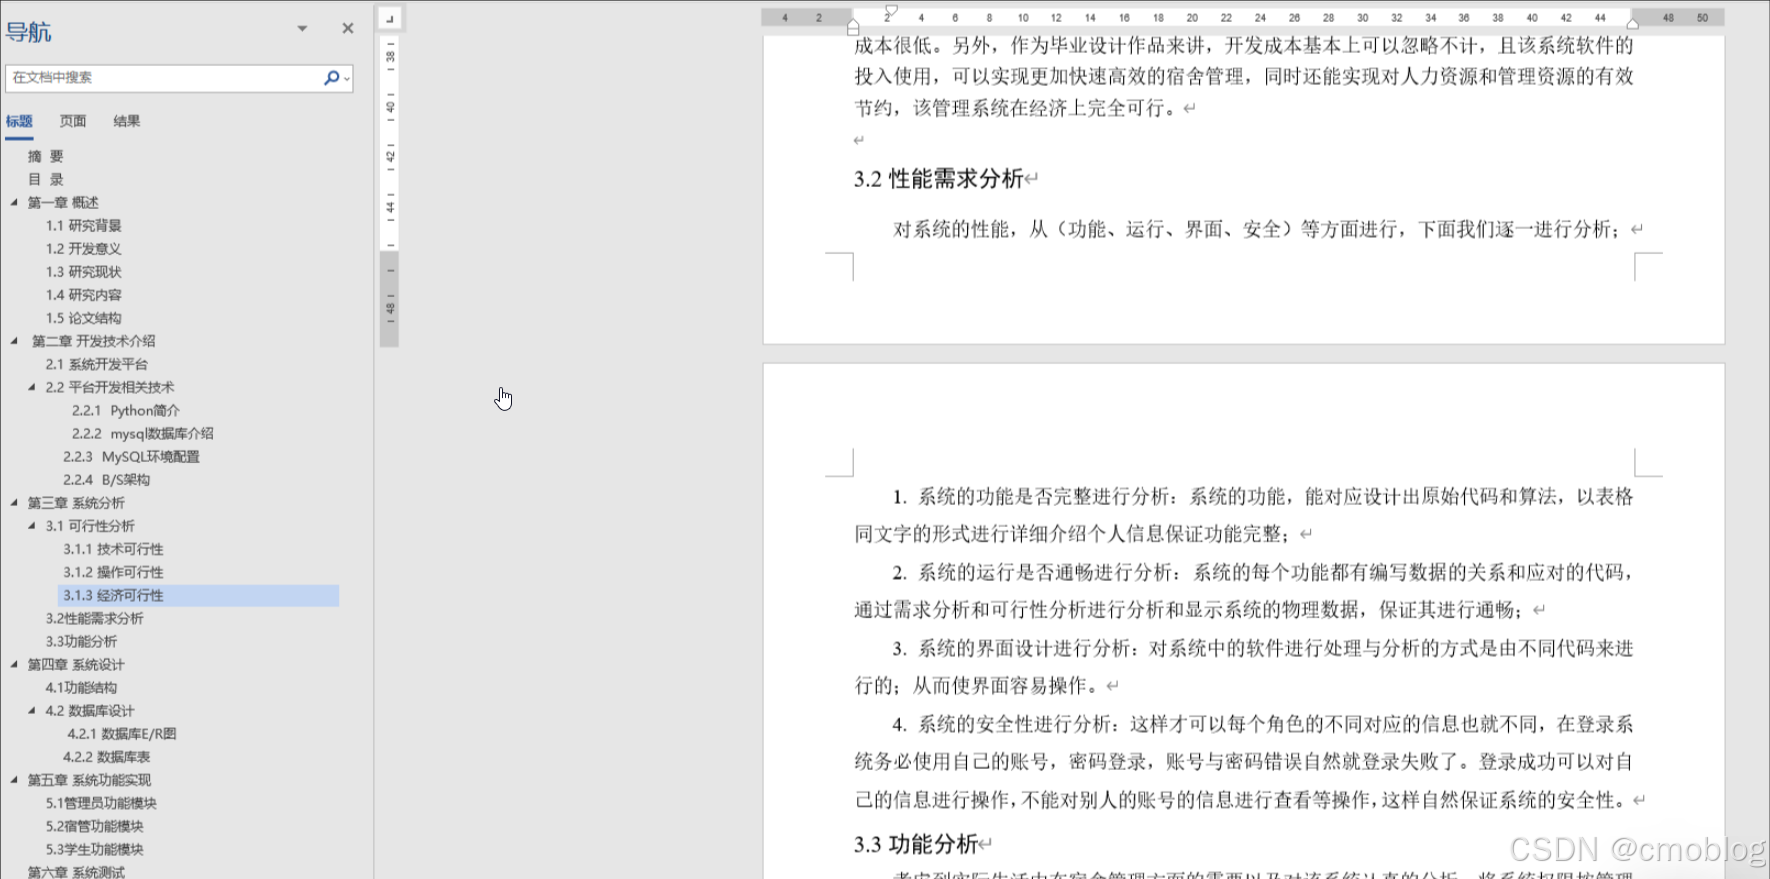Collapse the 第一章 概述 heading
This screenshot has height=879, width=1770.
[x=14, y=202]
